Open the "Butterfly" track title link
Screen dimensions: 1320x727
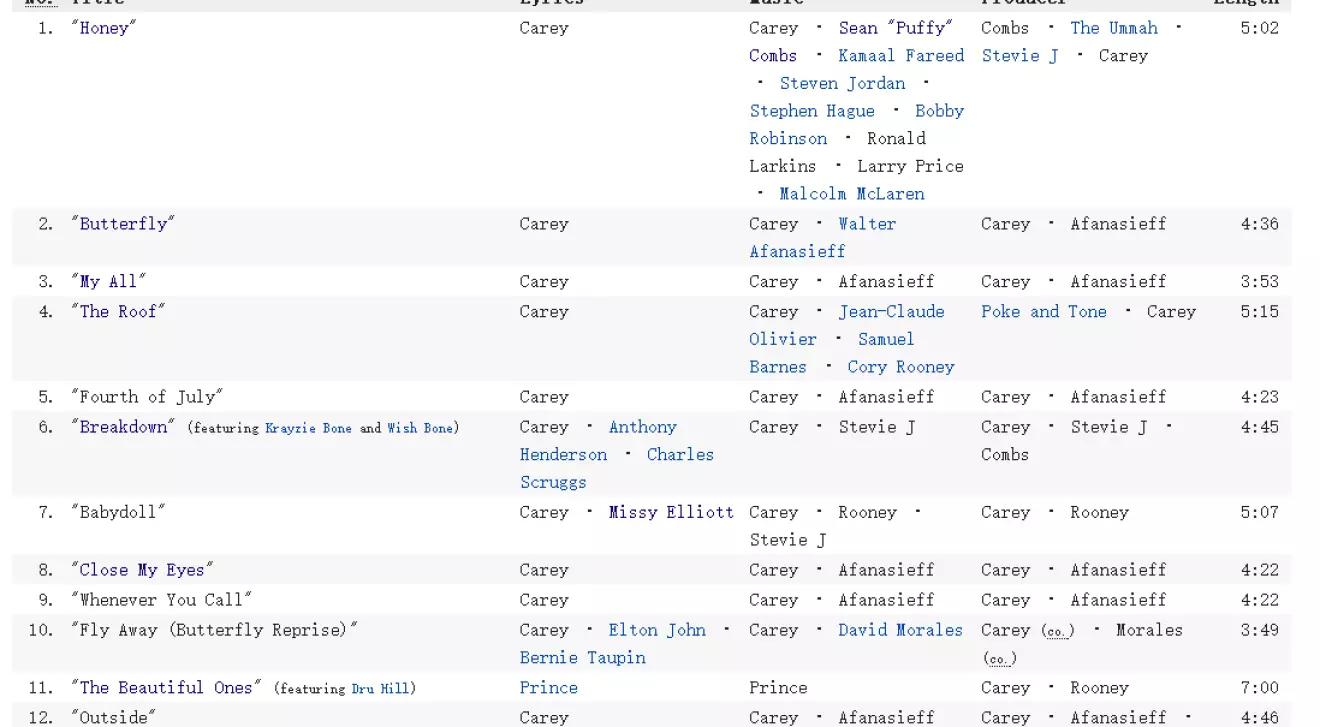pos(123,224)
